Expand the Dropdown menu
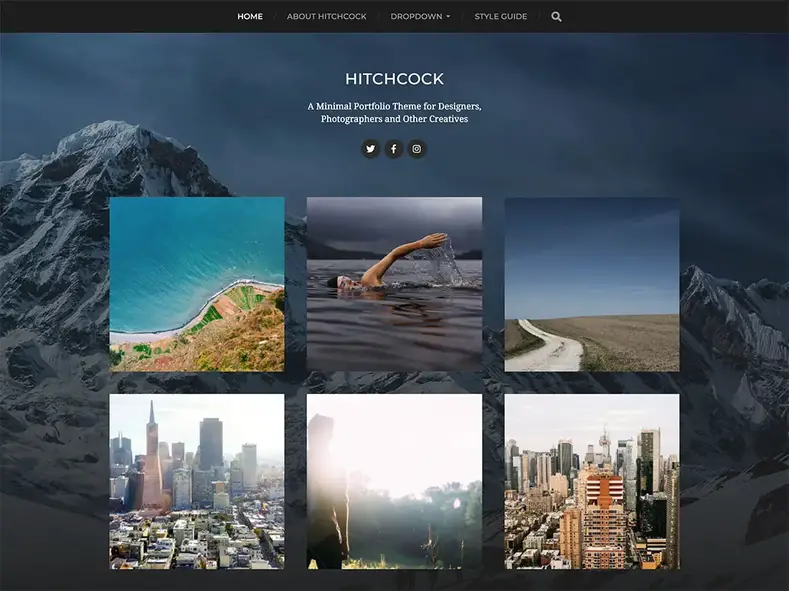This screenshot has width=789, height=591. point(420,17)
